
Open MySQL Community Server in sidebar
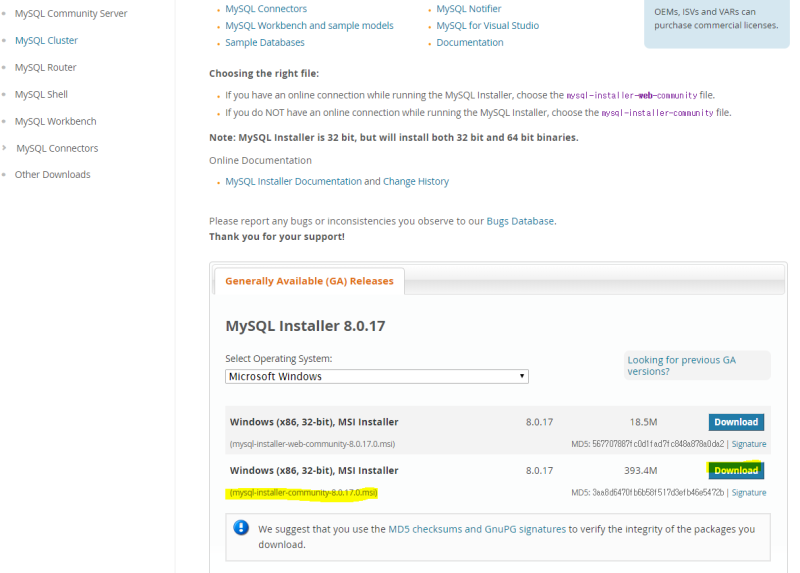71,13
